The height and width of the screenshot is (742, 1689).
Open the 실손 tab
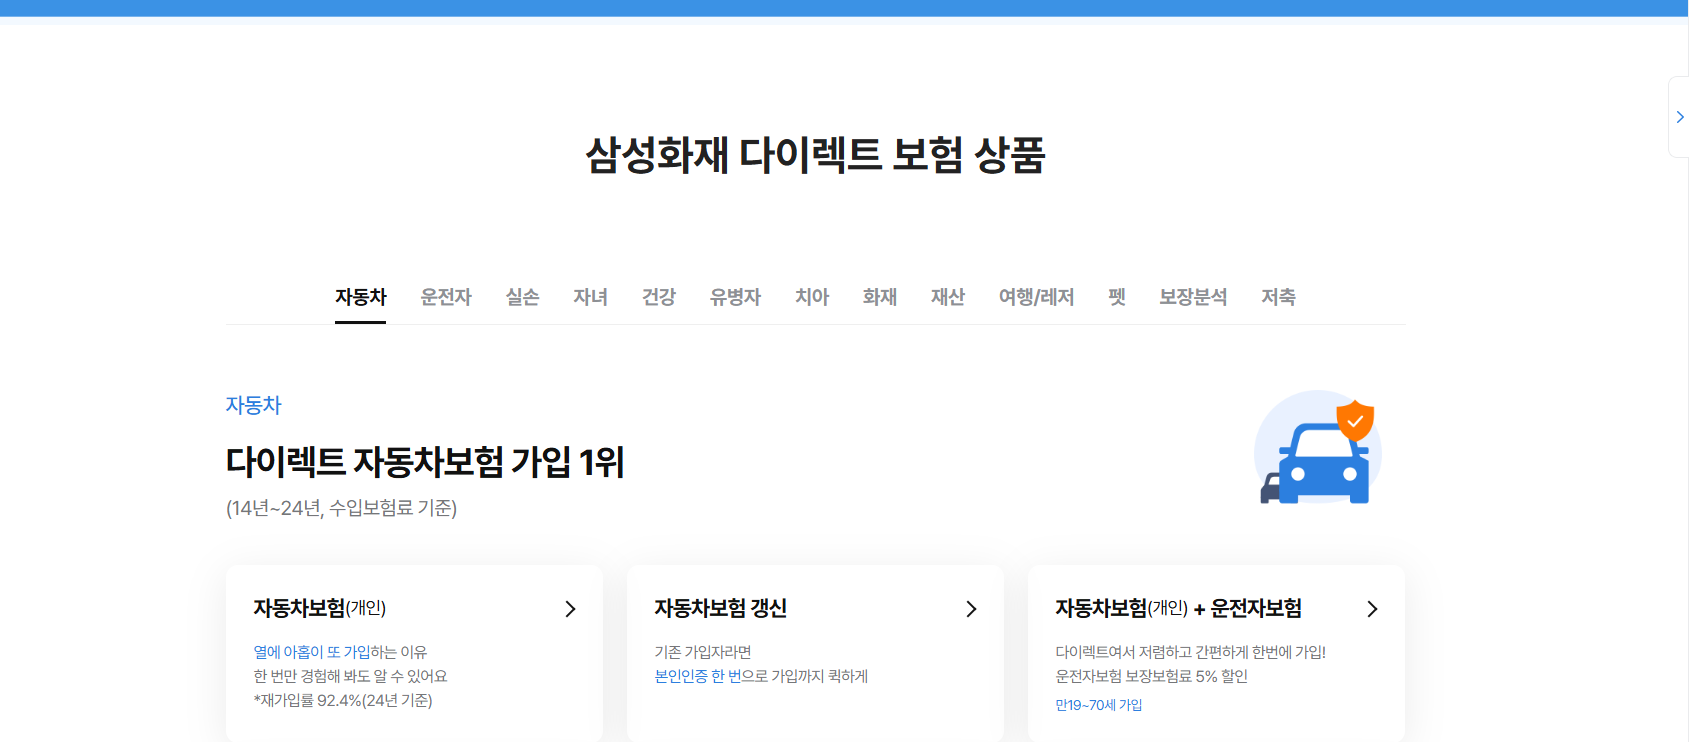522,297
